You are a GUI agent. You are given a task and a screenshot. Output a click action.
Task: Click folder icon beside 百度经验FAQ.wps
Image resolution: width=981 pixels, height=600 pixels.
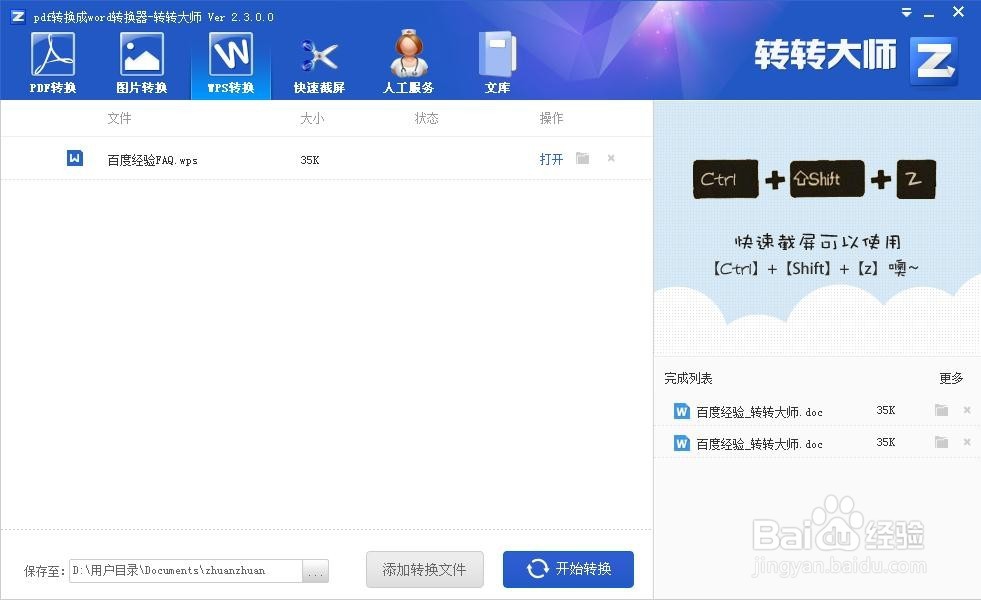click(x=582, y=158)
